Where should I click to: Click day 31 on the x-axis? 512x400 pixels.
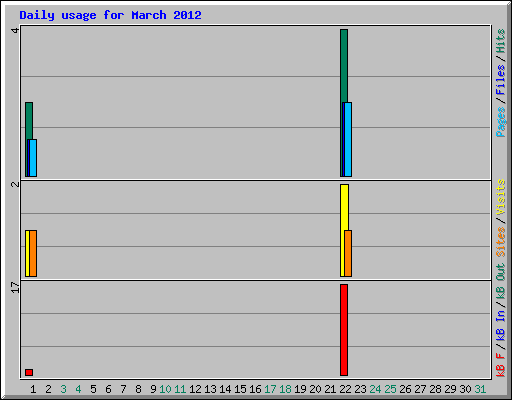pos(480,389)
